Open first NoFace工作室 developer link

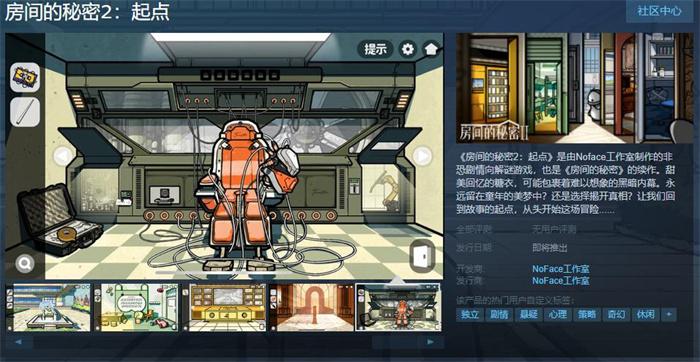pos(561,269)
